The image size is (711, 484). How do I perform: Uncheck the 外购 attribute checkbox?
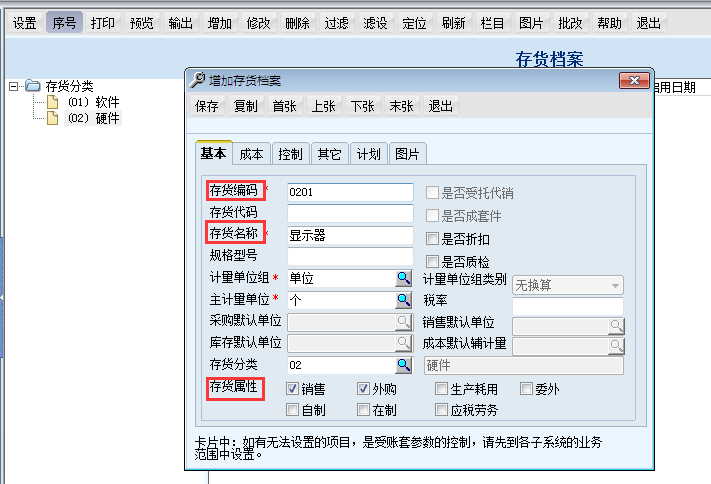(x=363, y=388)
